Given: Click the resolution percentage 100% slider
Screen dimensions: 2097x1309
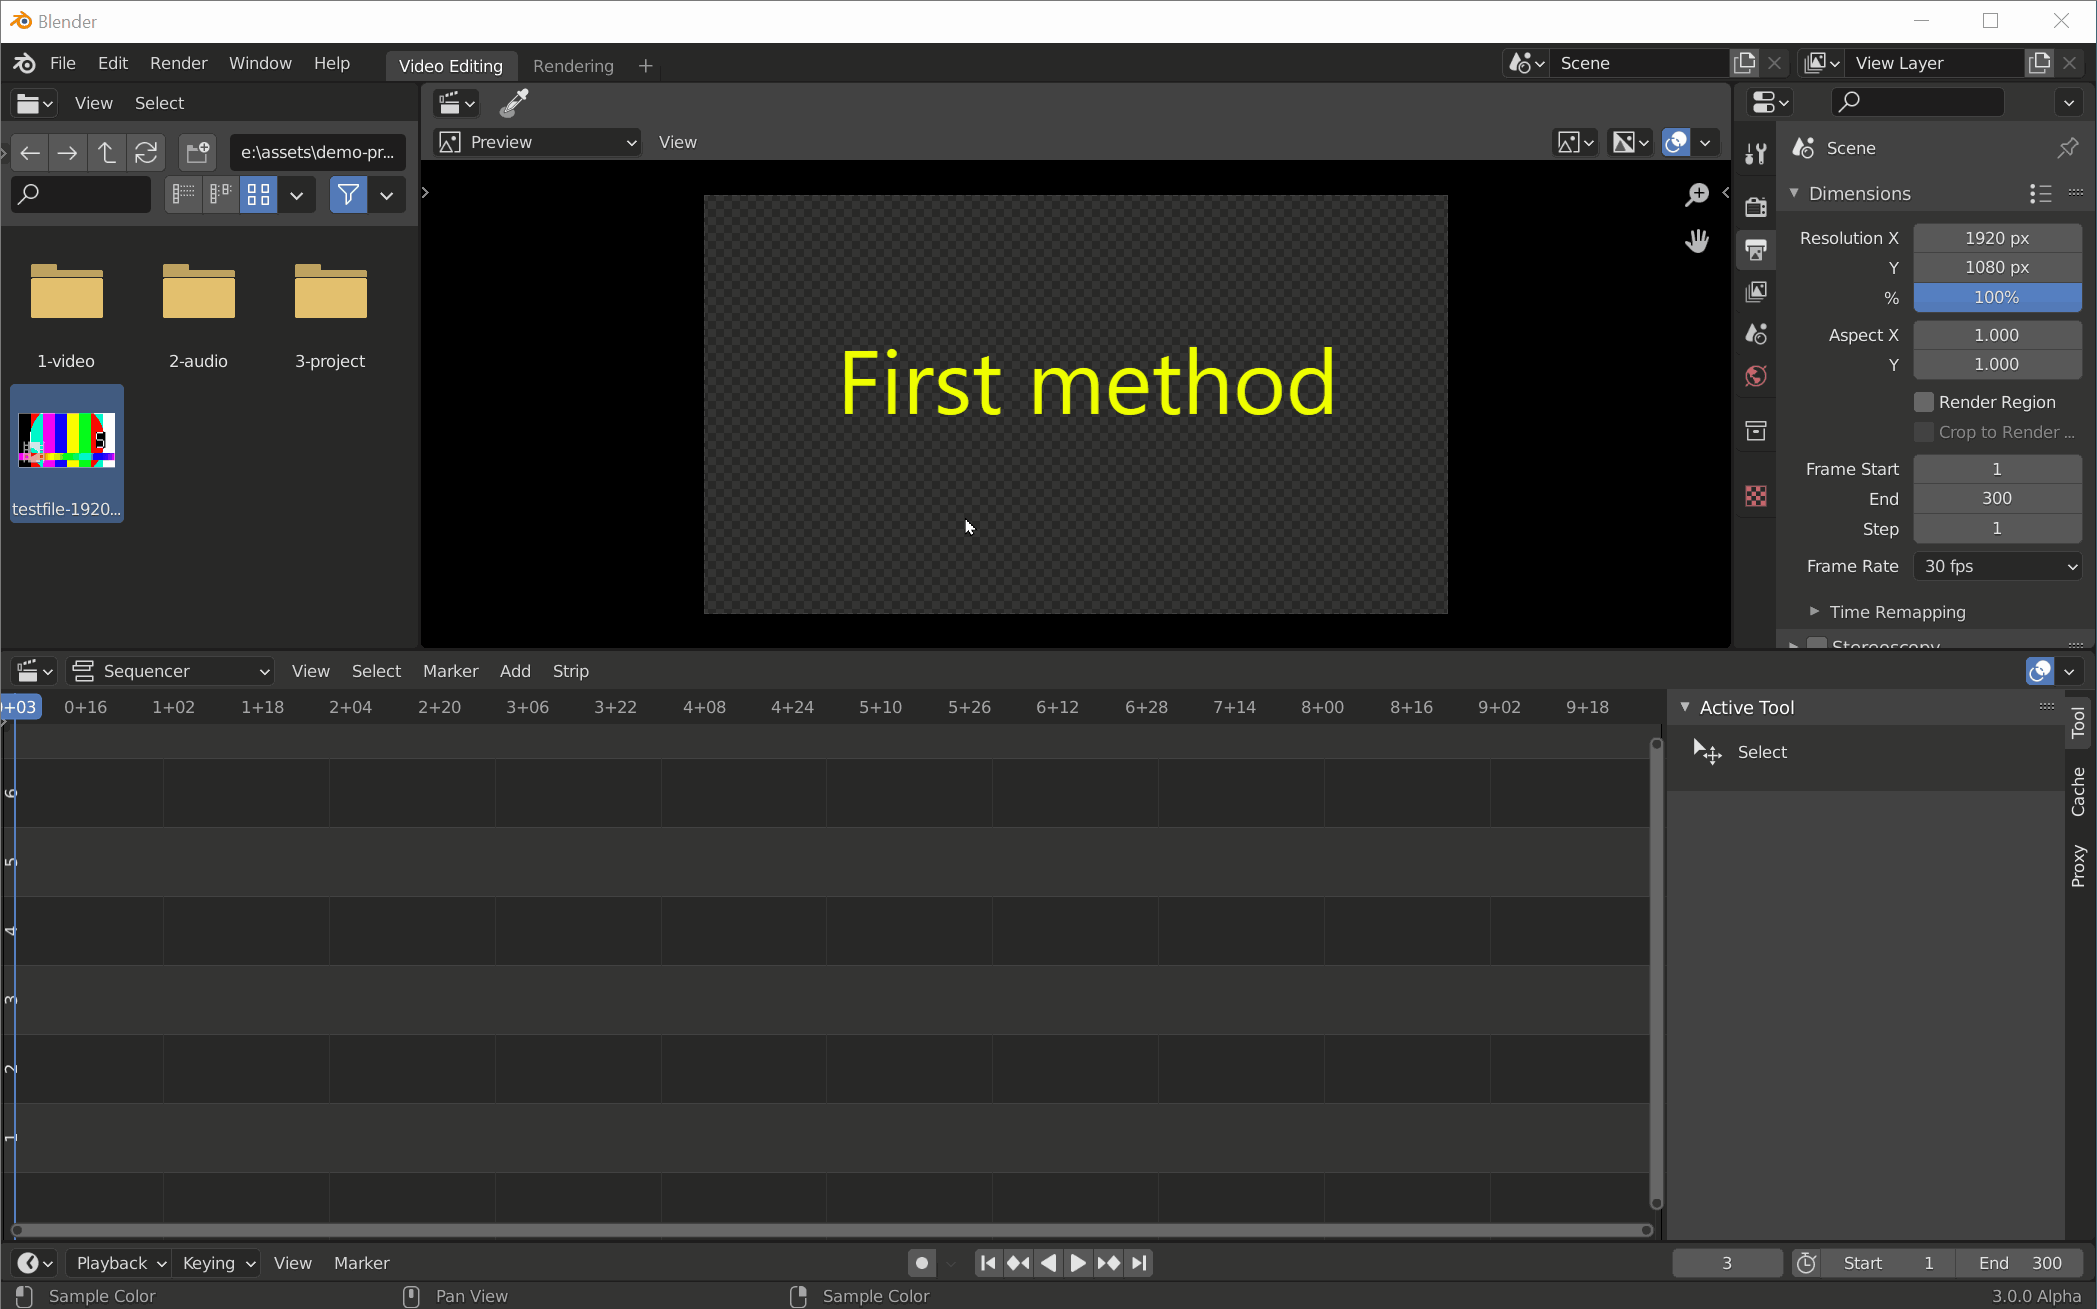Looking at the screenshot, I should coord(1997,297).
